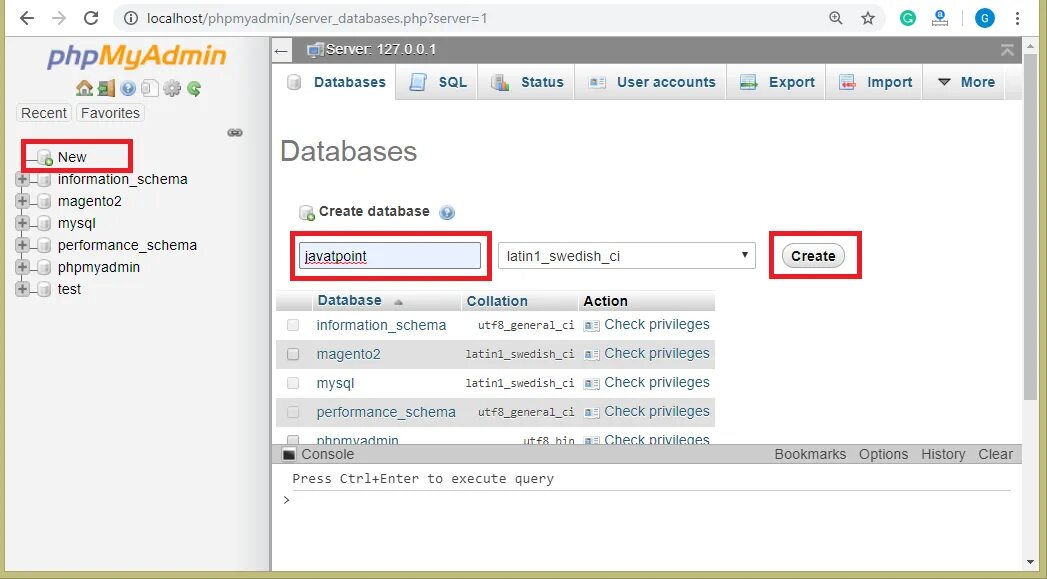Tick the mysql row checkbox

[x=292, y=383]
